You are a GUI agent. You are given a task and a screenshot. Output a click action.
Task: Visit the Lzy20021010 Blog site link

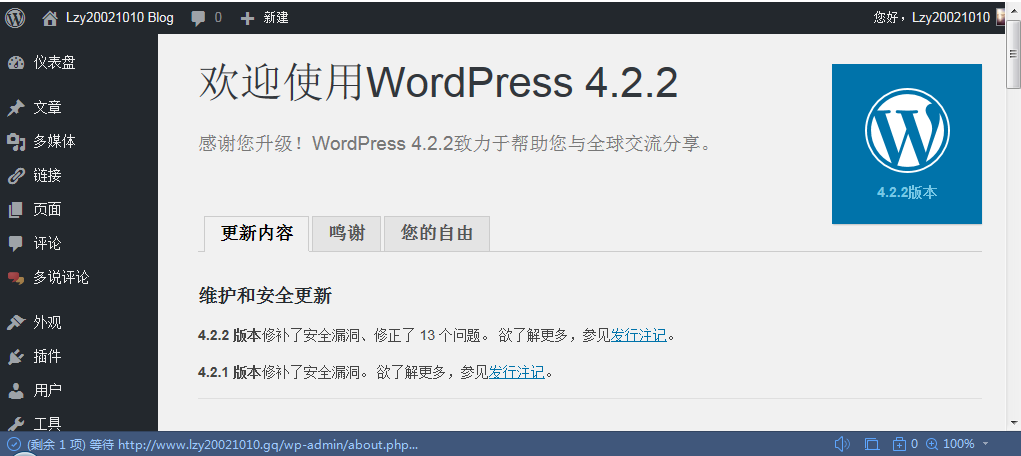click(x=120, y=18)
